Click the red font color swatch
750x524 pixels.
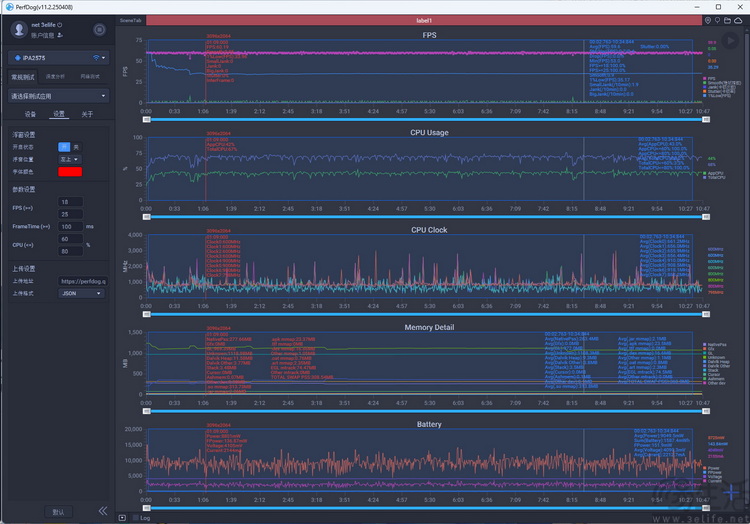coord(70,172)
